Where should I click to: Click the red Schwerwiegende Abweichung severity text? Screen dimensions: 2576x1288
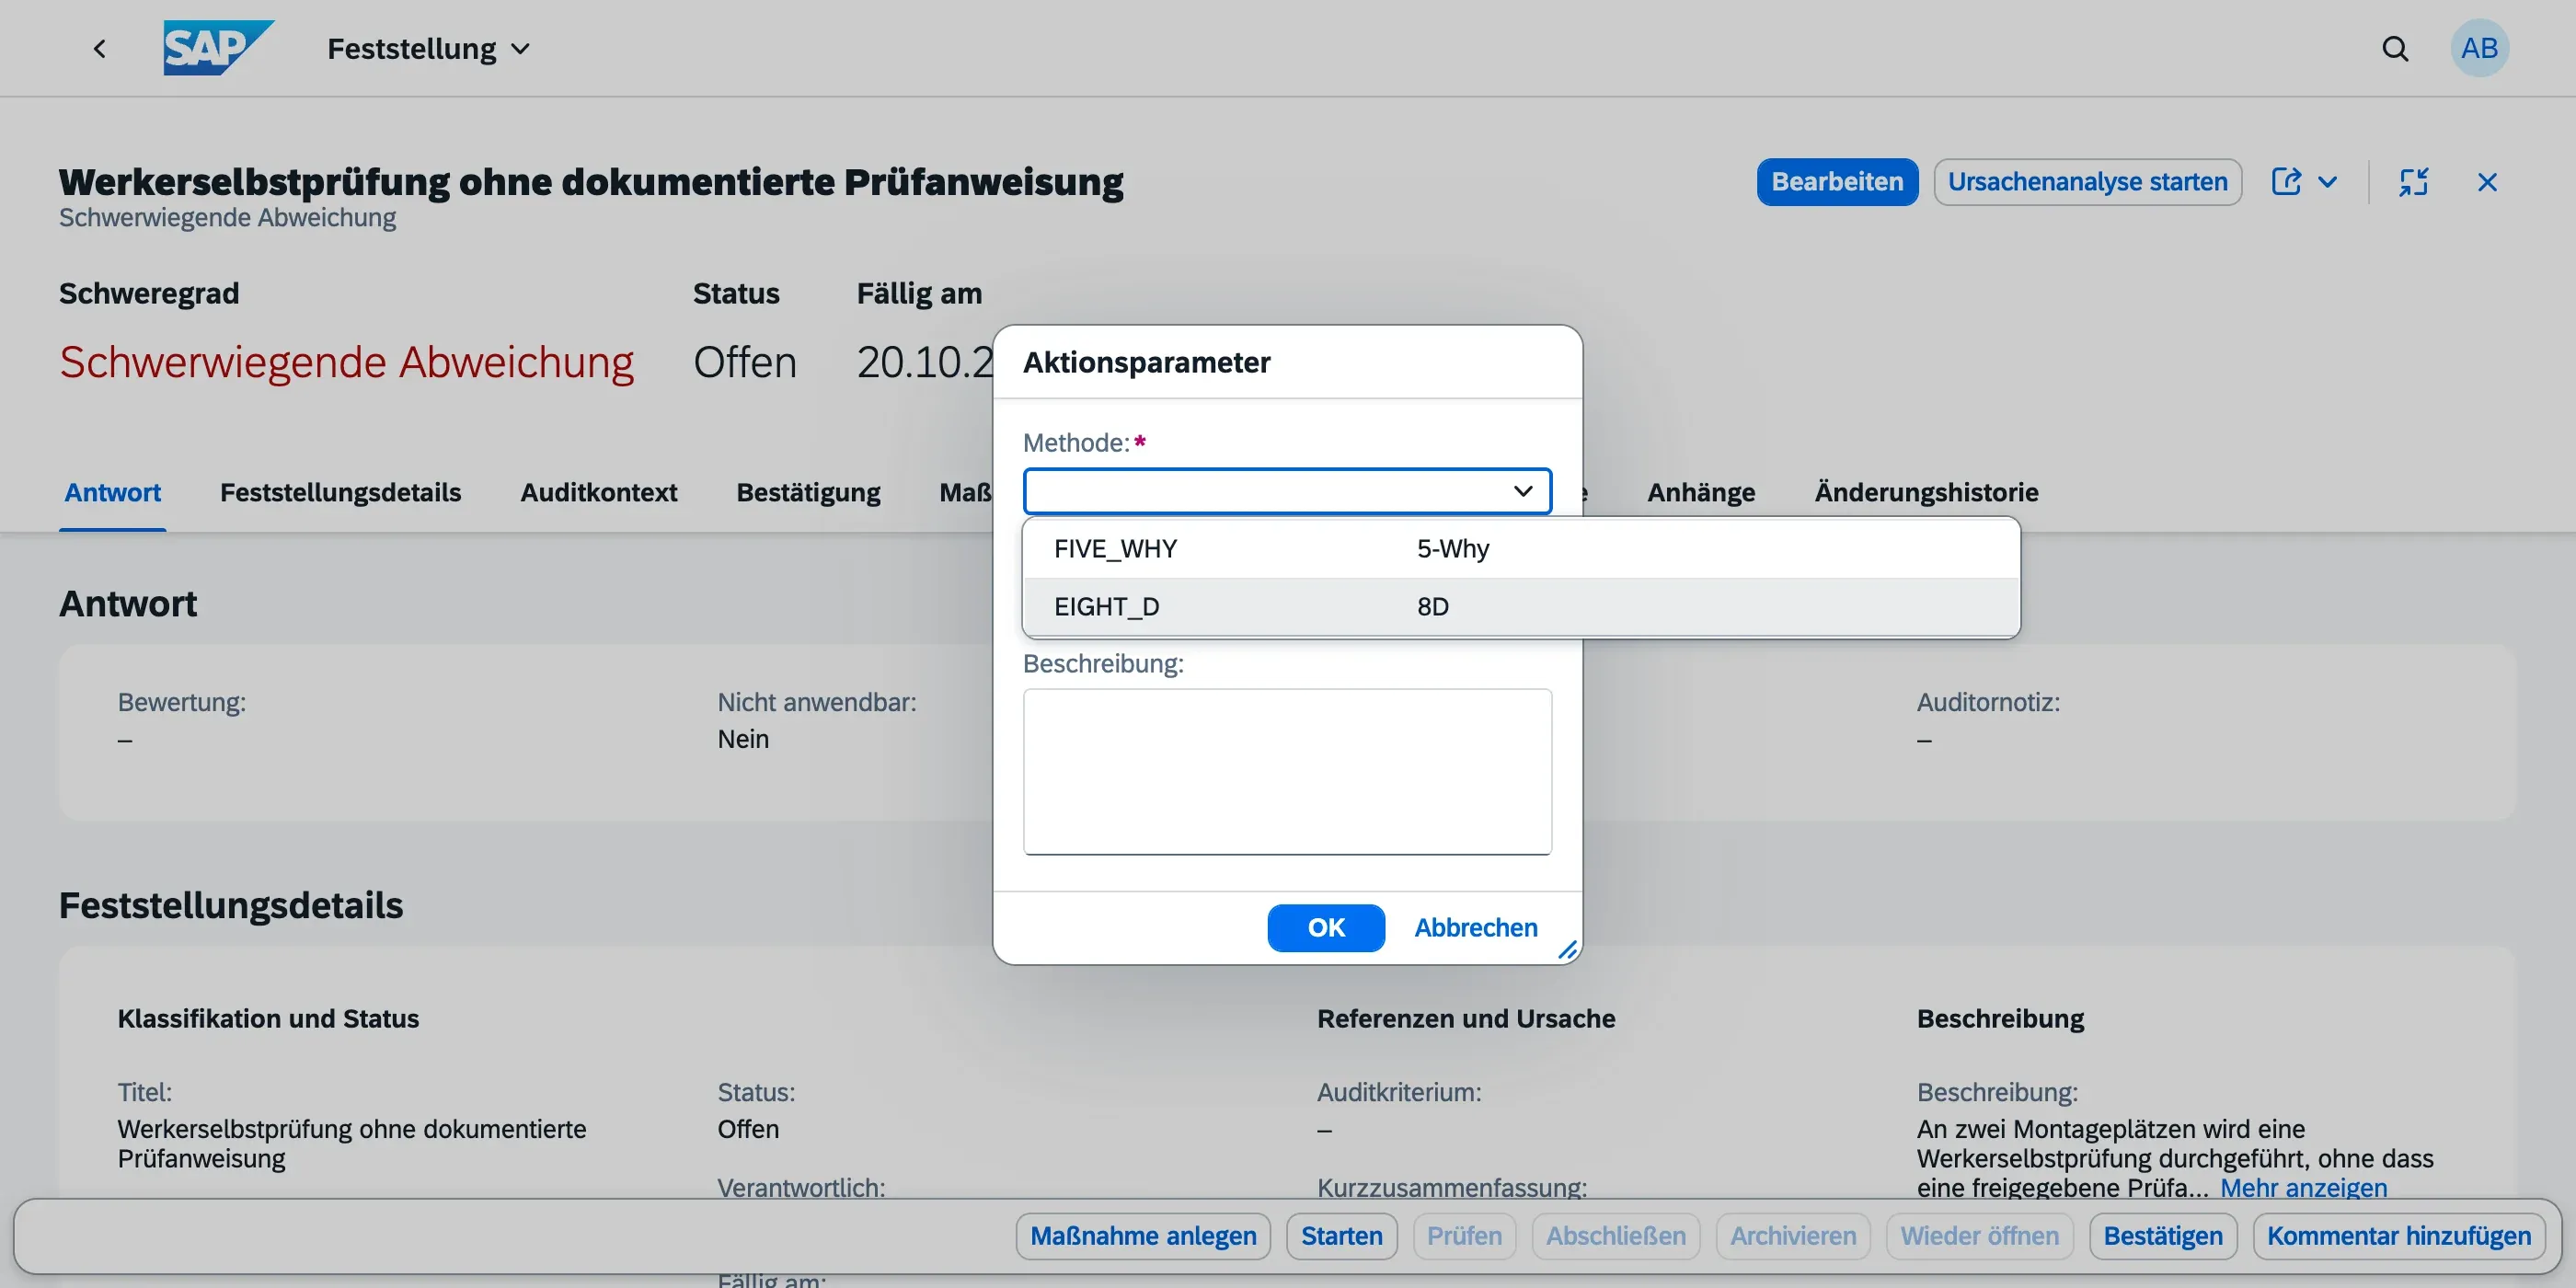point(346,362)
